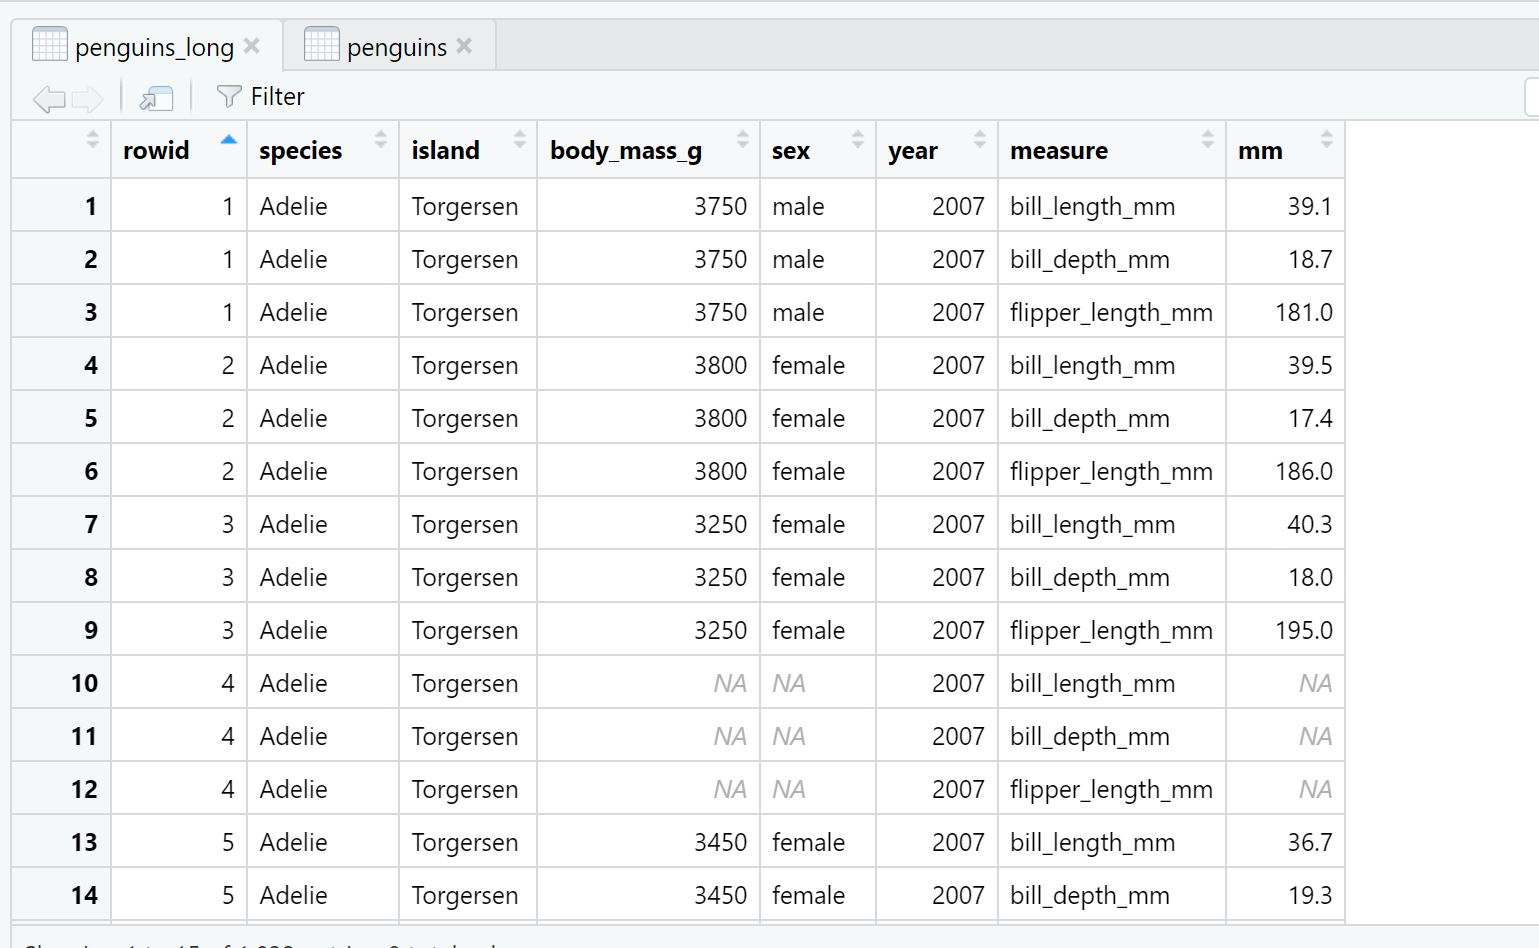Click the back navigation arrow icon

pos(48,98)
